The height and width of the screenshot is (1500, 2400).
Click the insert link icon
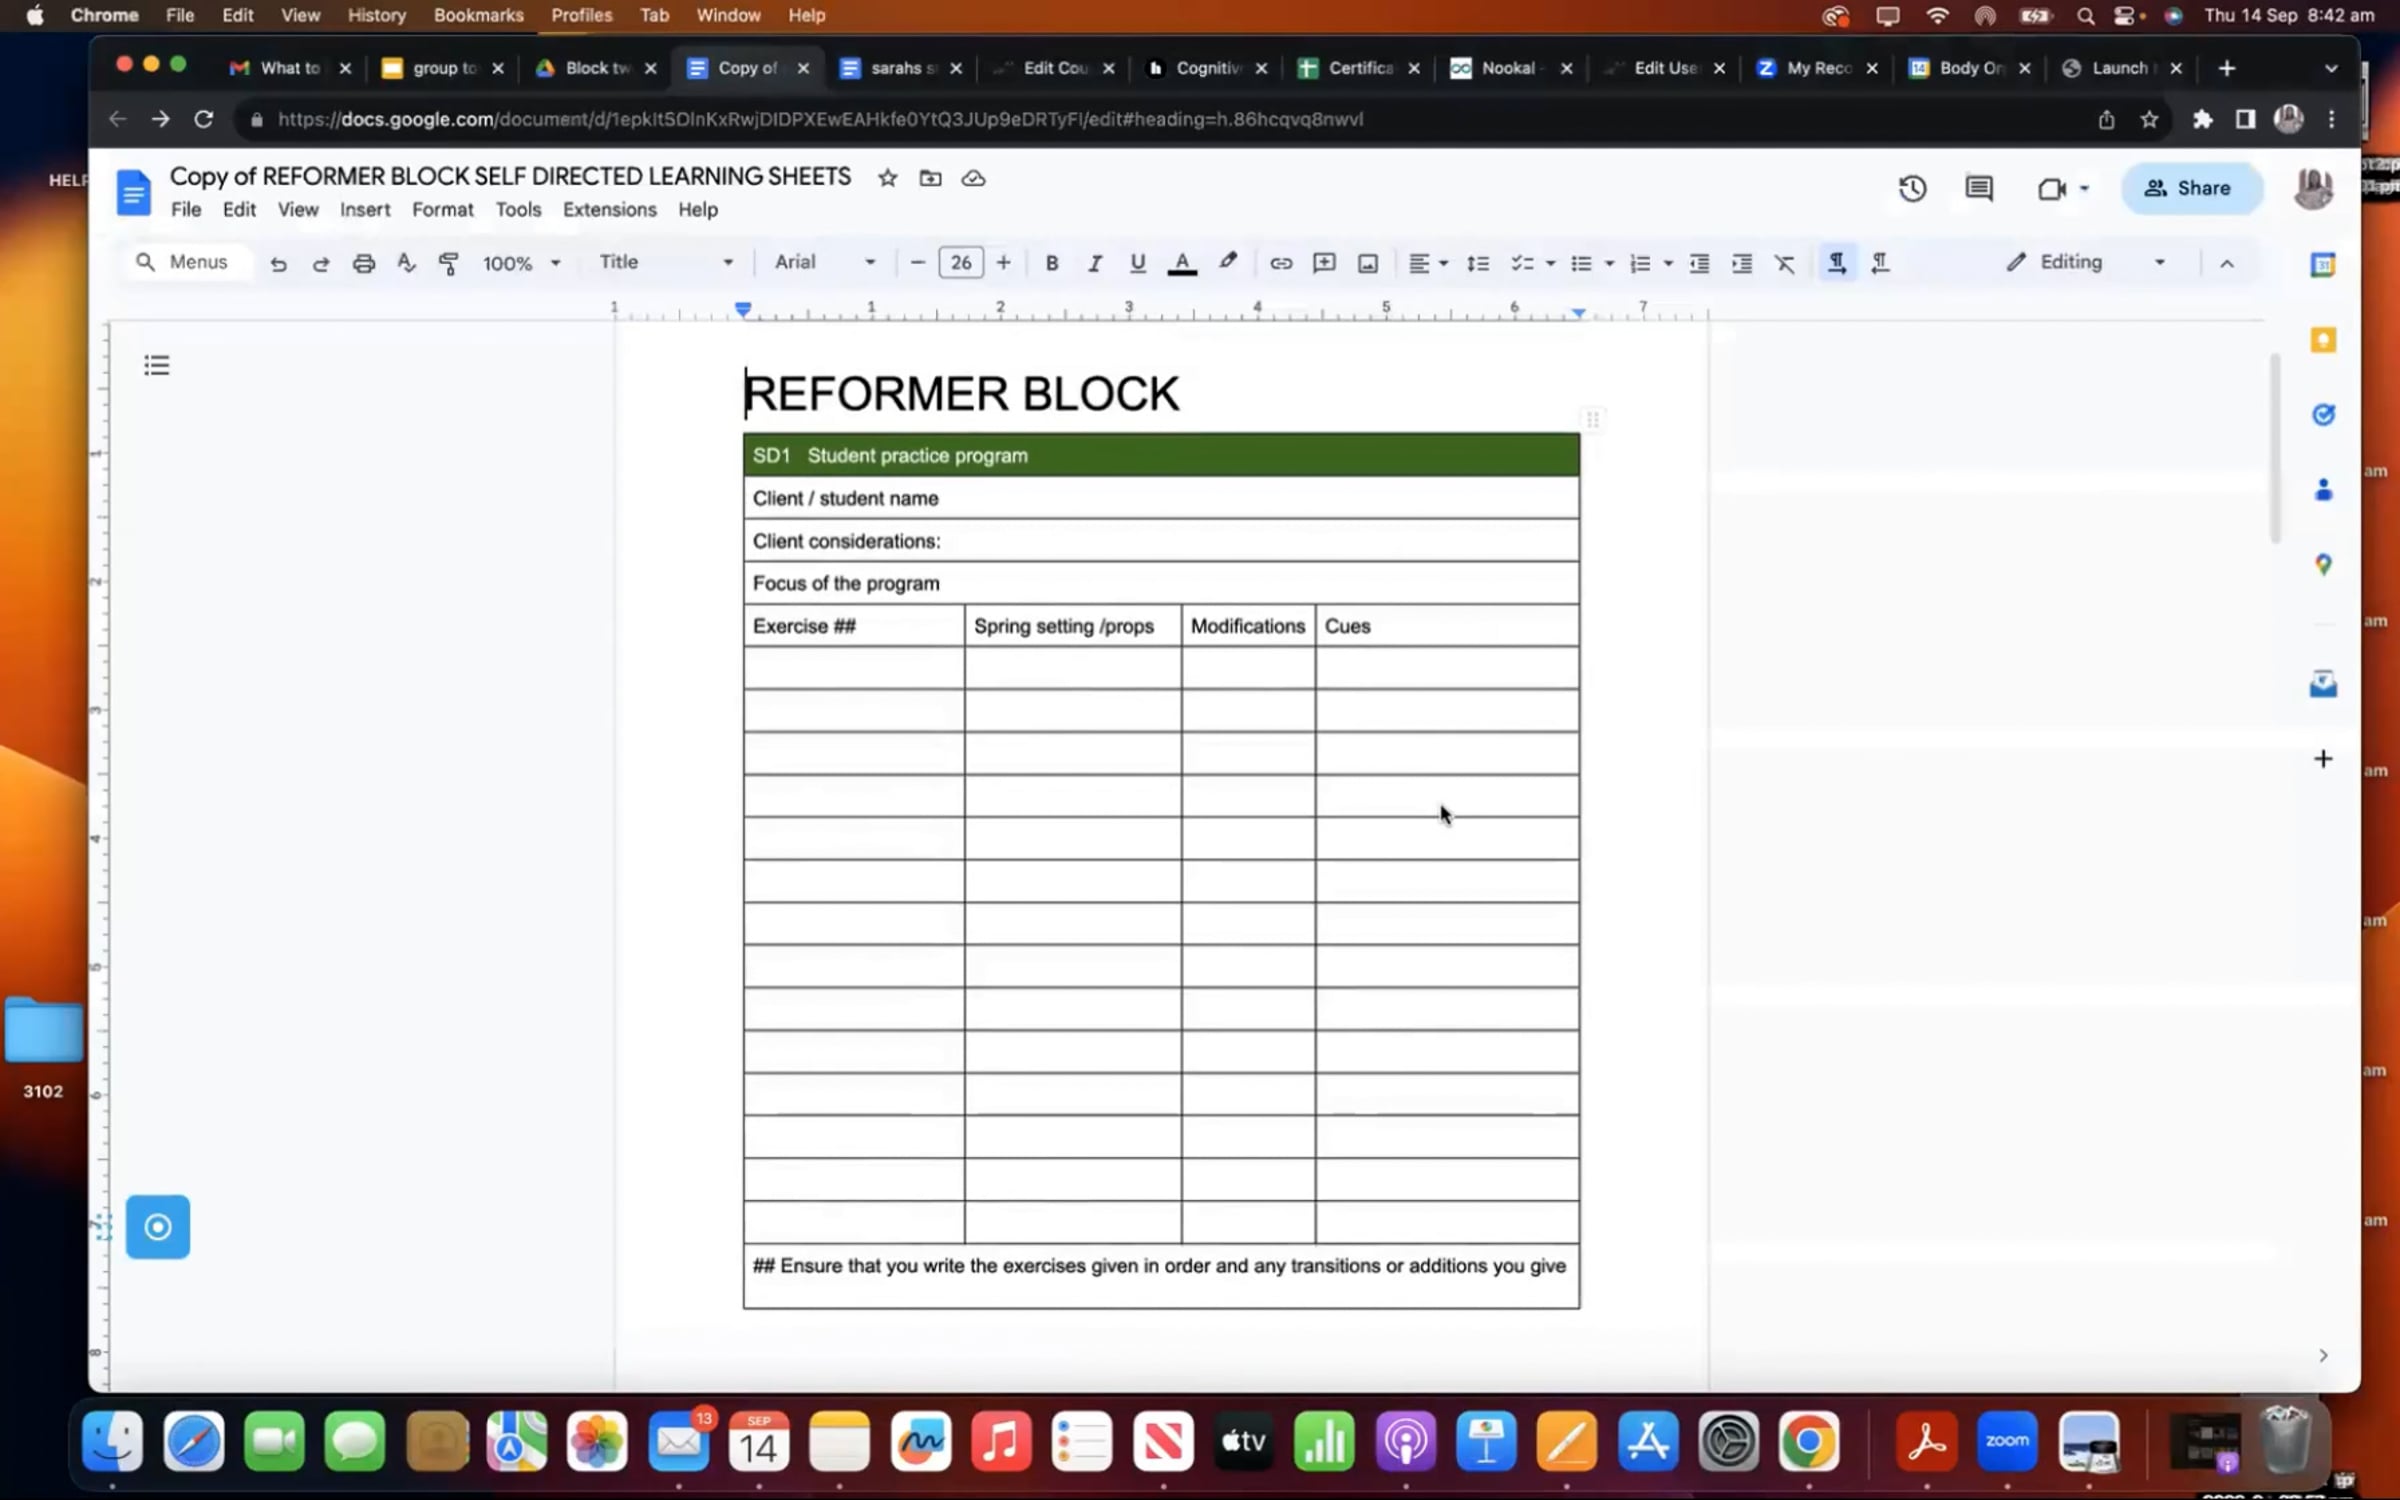tap(1280, 263)
